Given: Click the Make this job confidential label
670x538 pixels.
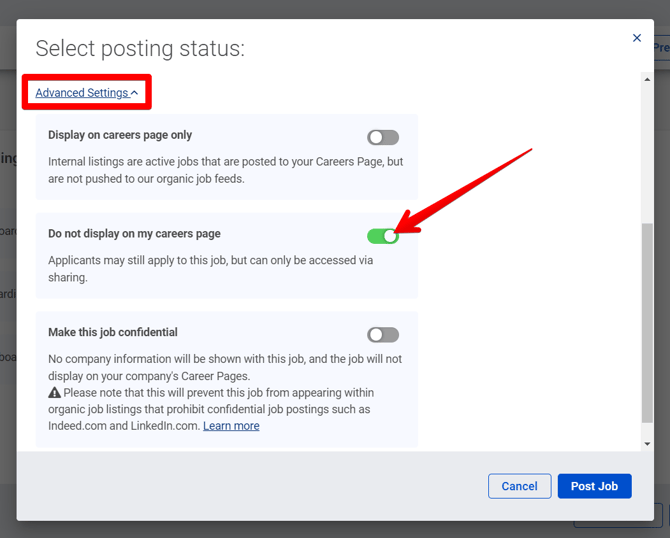Looking at the screenshot, I should [112, 333].
